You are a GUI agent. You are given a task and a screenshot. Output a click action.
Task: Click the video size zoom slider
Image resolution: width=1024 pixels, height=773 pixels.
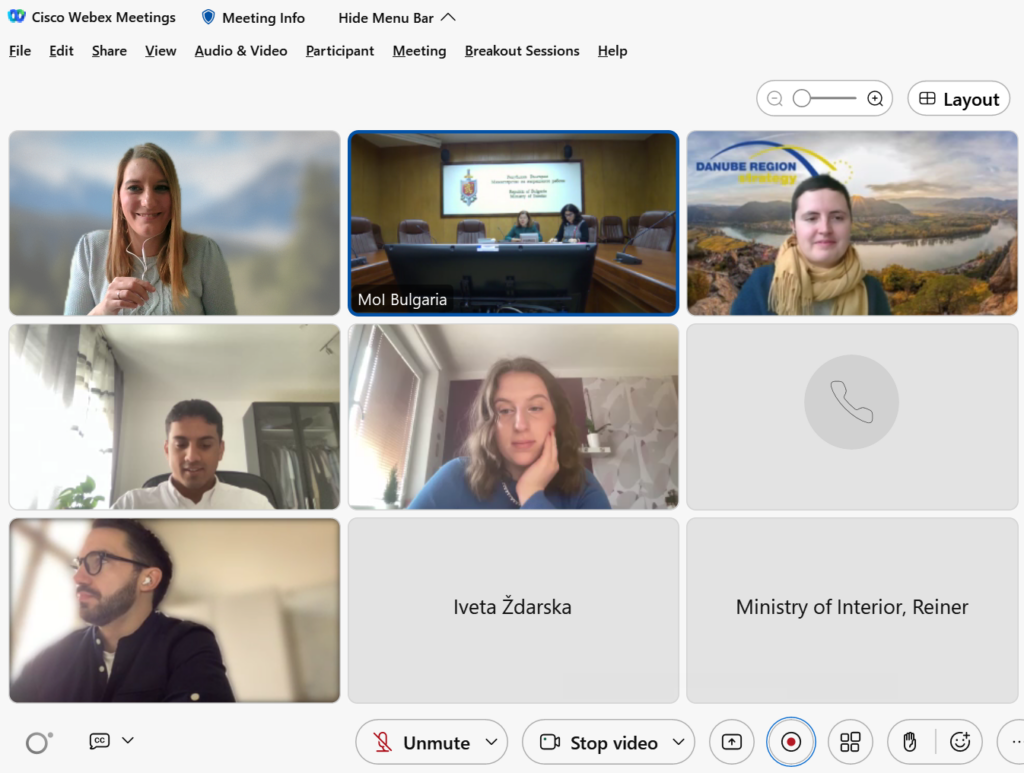coord(824,99)
